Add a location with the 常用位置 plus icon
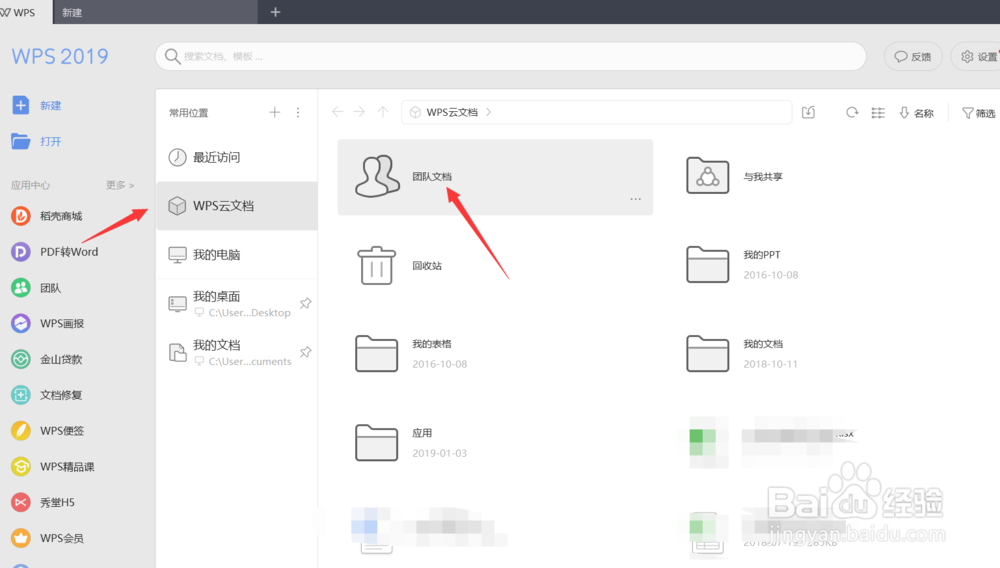 tap(274, 112)
